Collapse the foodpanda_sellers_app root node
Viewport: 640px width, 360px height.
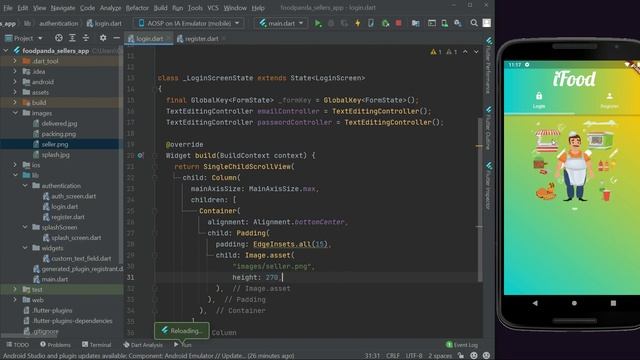pos(6,51)
